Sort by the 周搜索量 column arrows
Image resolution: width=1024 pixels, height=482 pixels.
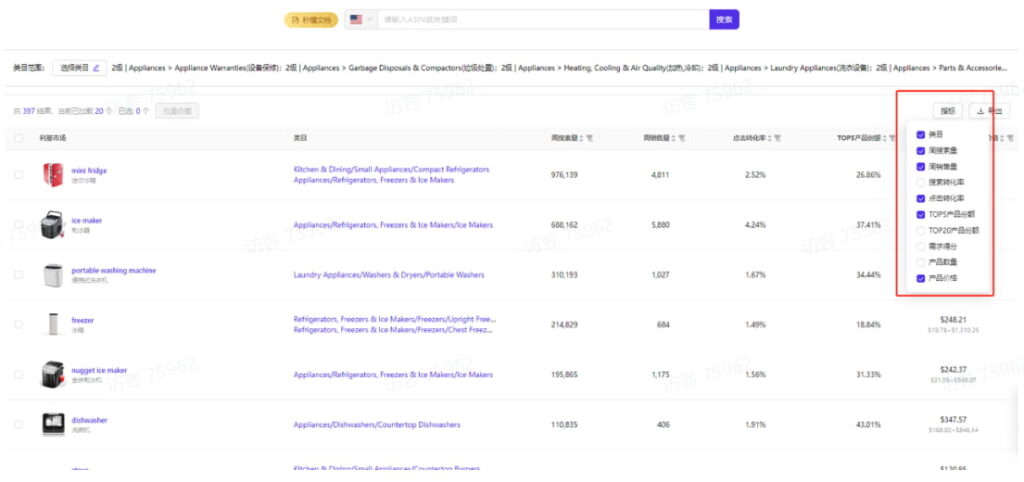pyautogui.click(x=581, y=137)
